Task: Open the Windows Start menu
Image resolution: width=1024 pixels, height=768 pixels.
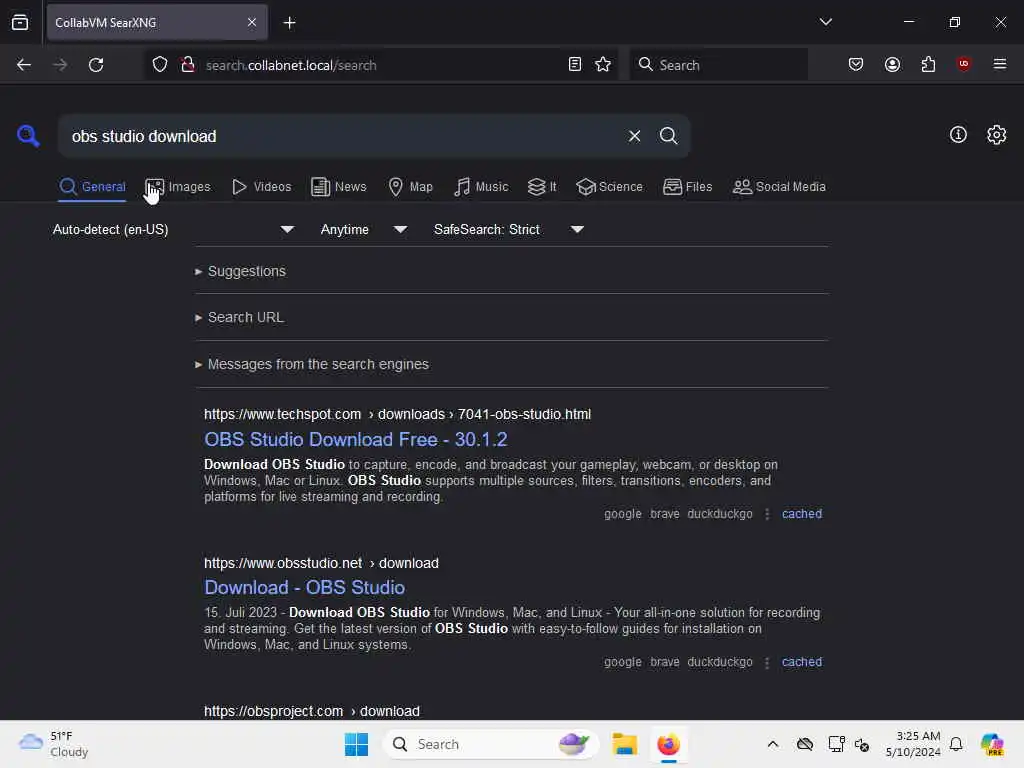Action: [x=357, y=744]
